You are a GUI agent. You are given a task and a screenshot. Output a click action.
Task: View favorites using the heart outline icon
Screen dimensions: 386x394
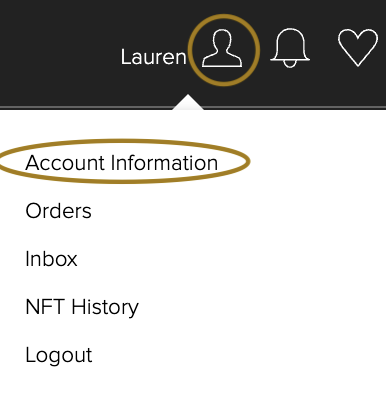pyautogui.click(x=358, y=48)
